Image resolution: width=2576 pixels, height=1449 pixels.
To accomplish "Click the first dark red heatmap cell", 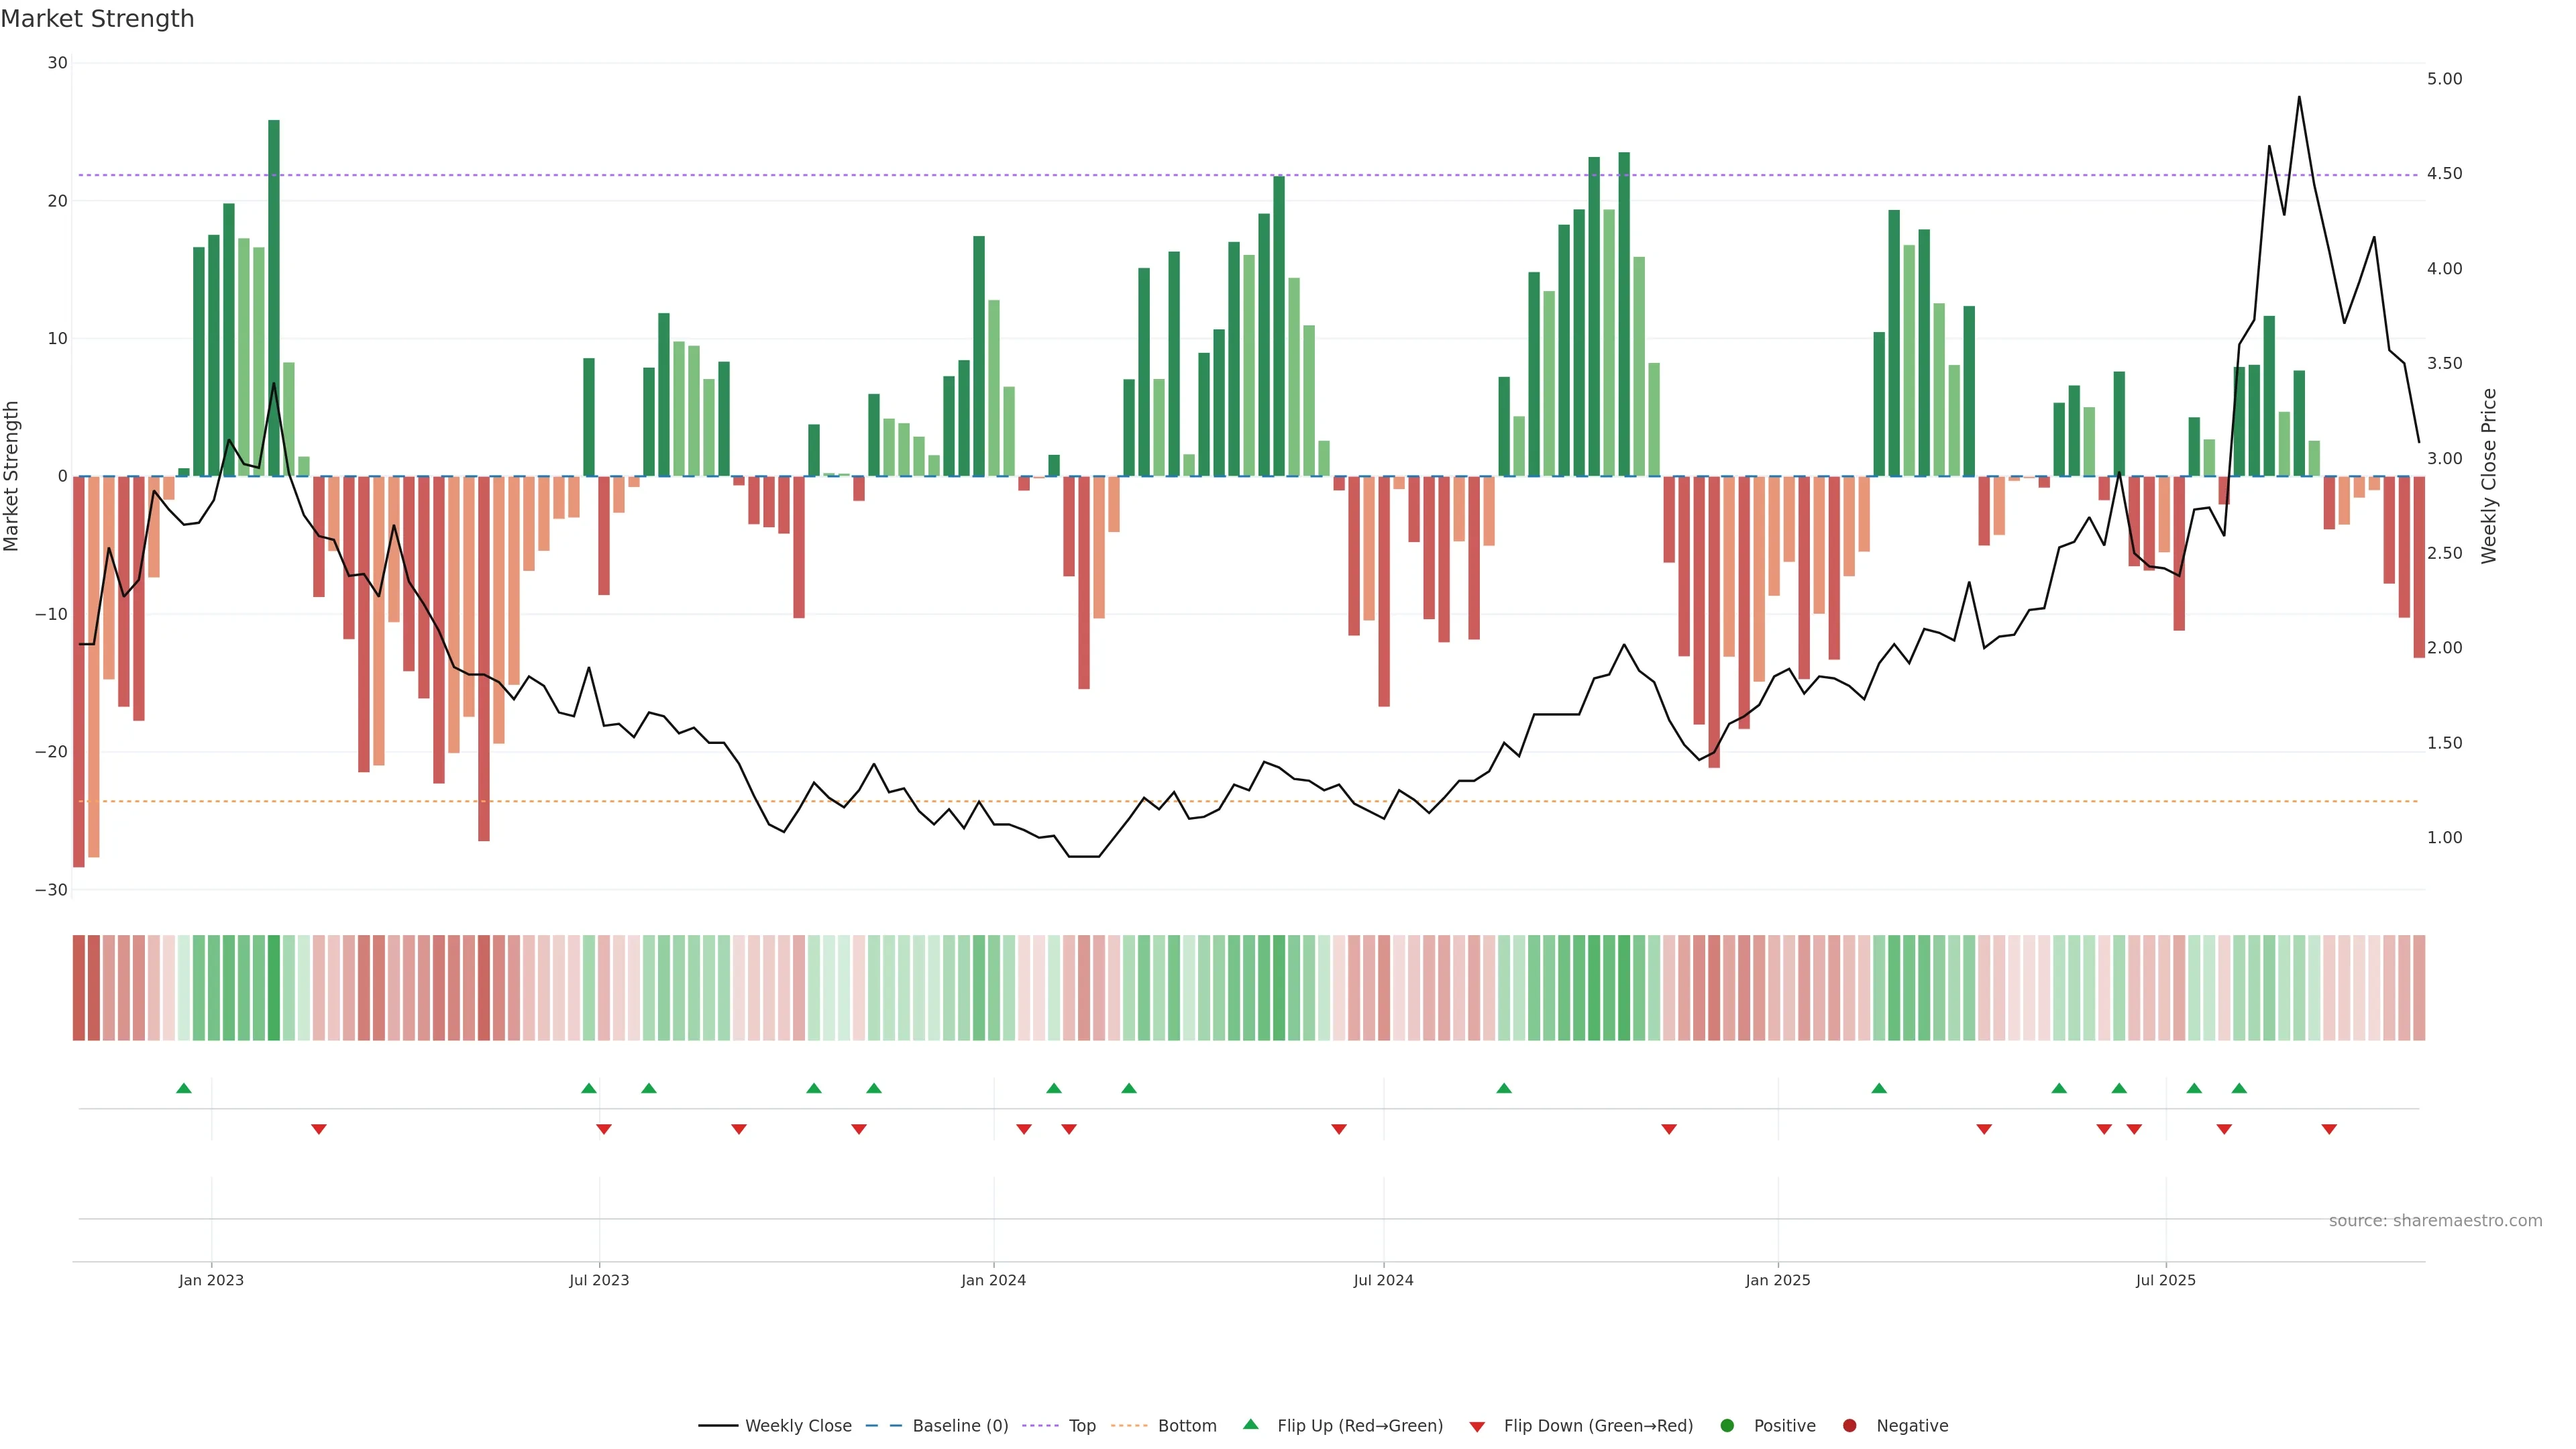I will point(79,988).
